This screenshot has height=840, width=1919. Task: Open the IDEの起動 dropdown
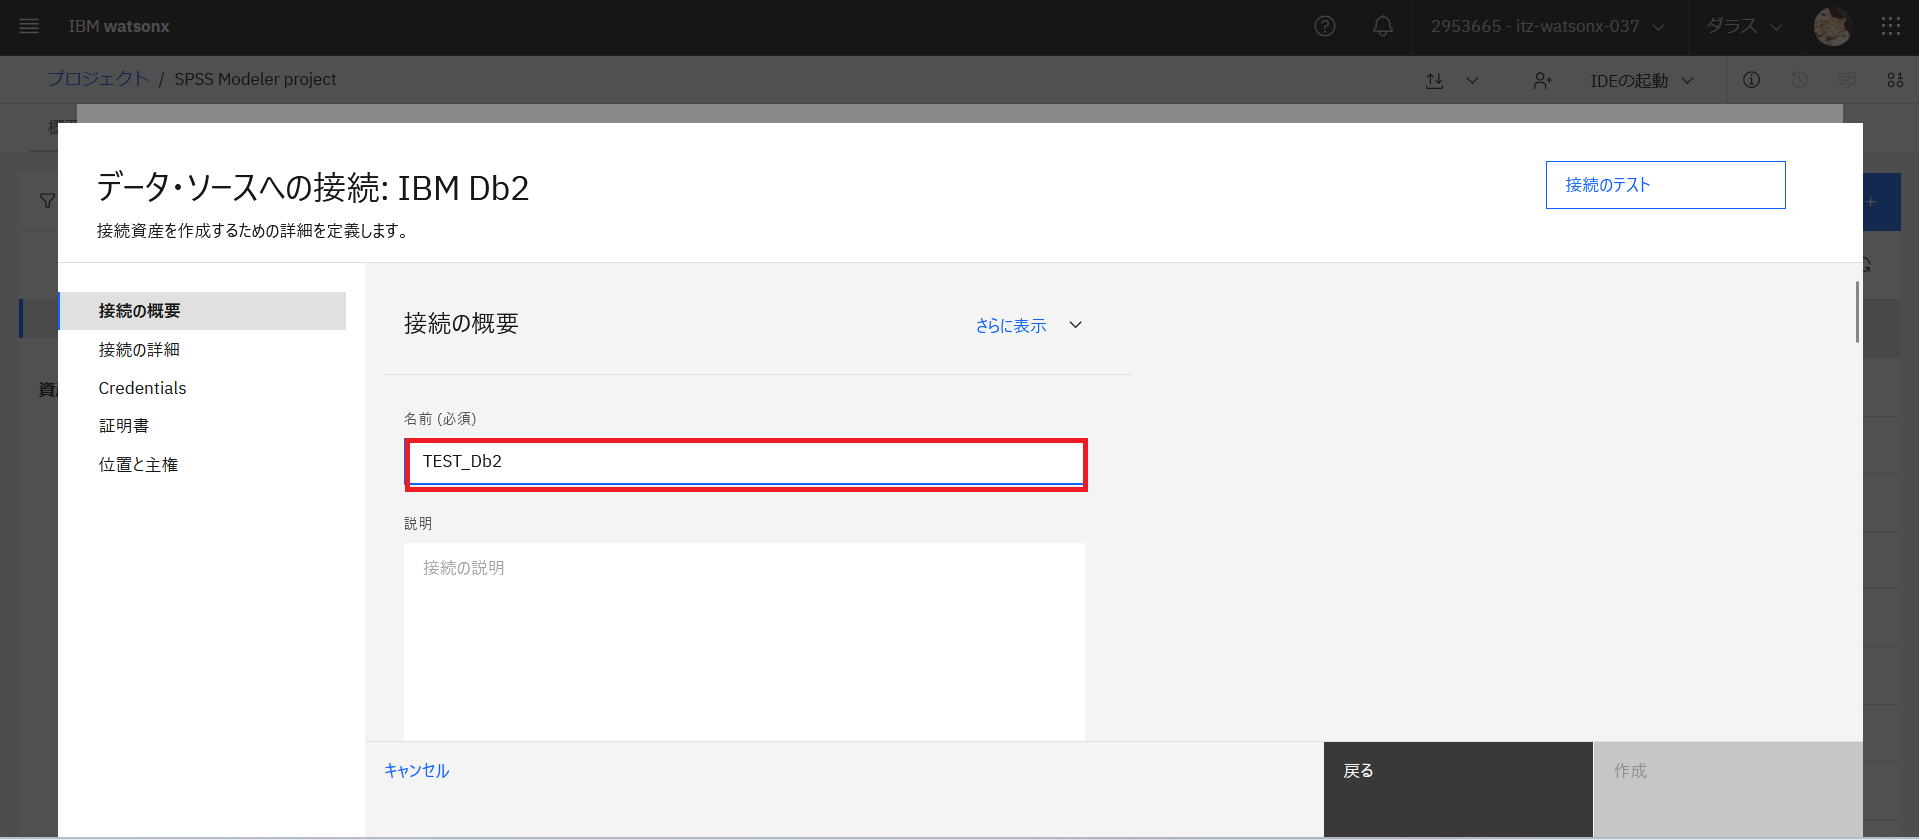coord(1641,81)
